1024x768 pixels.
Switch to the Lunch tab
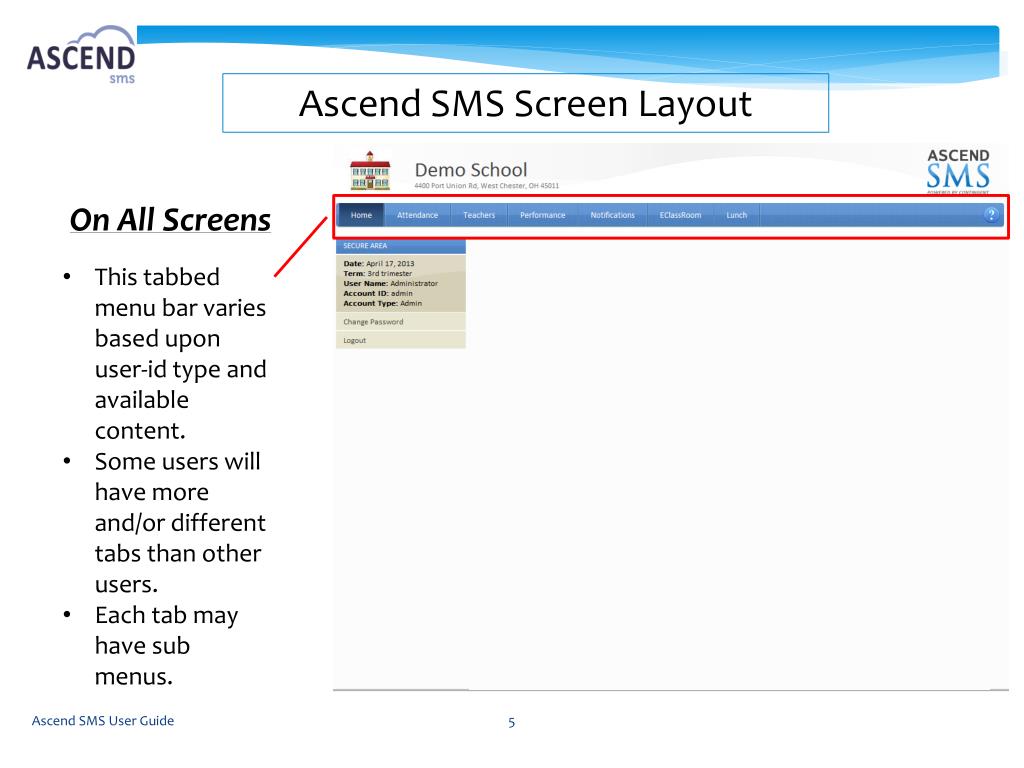[x=736, y=215]
